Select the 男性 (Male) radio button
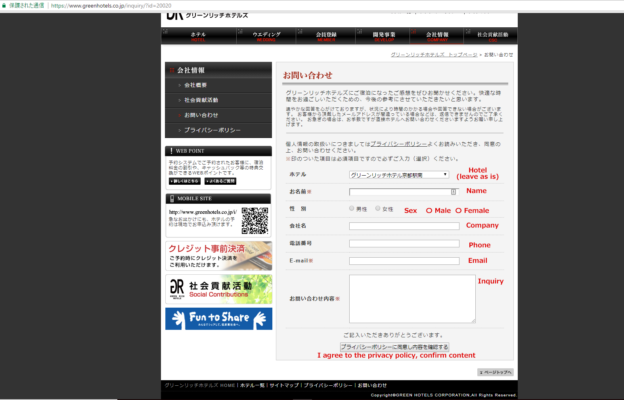Screen dimensions: 624x400 [x=351, y=209]
